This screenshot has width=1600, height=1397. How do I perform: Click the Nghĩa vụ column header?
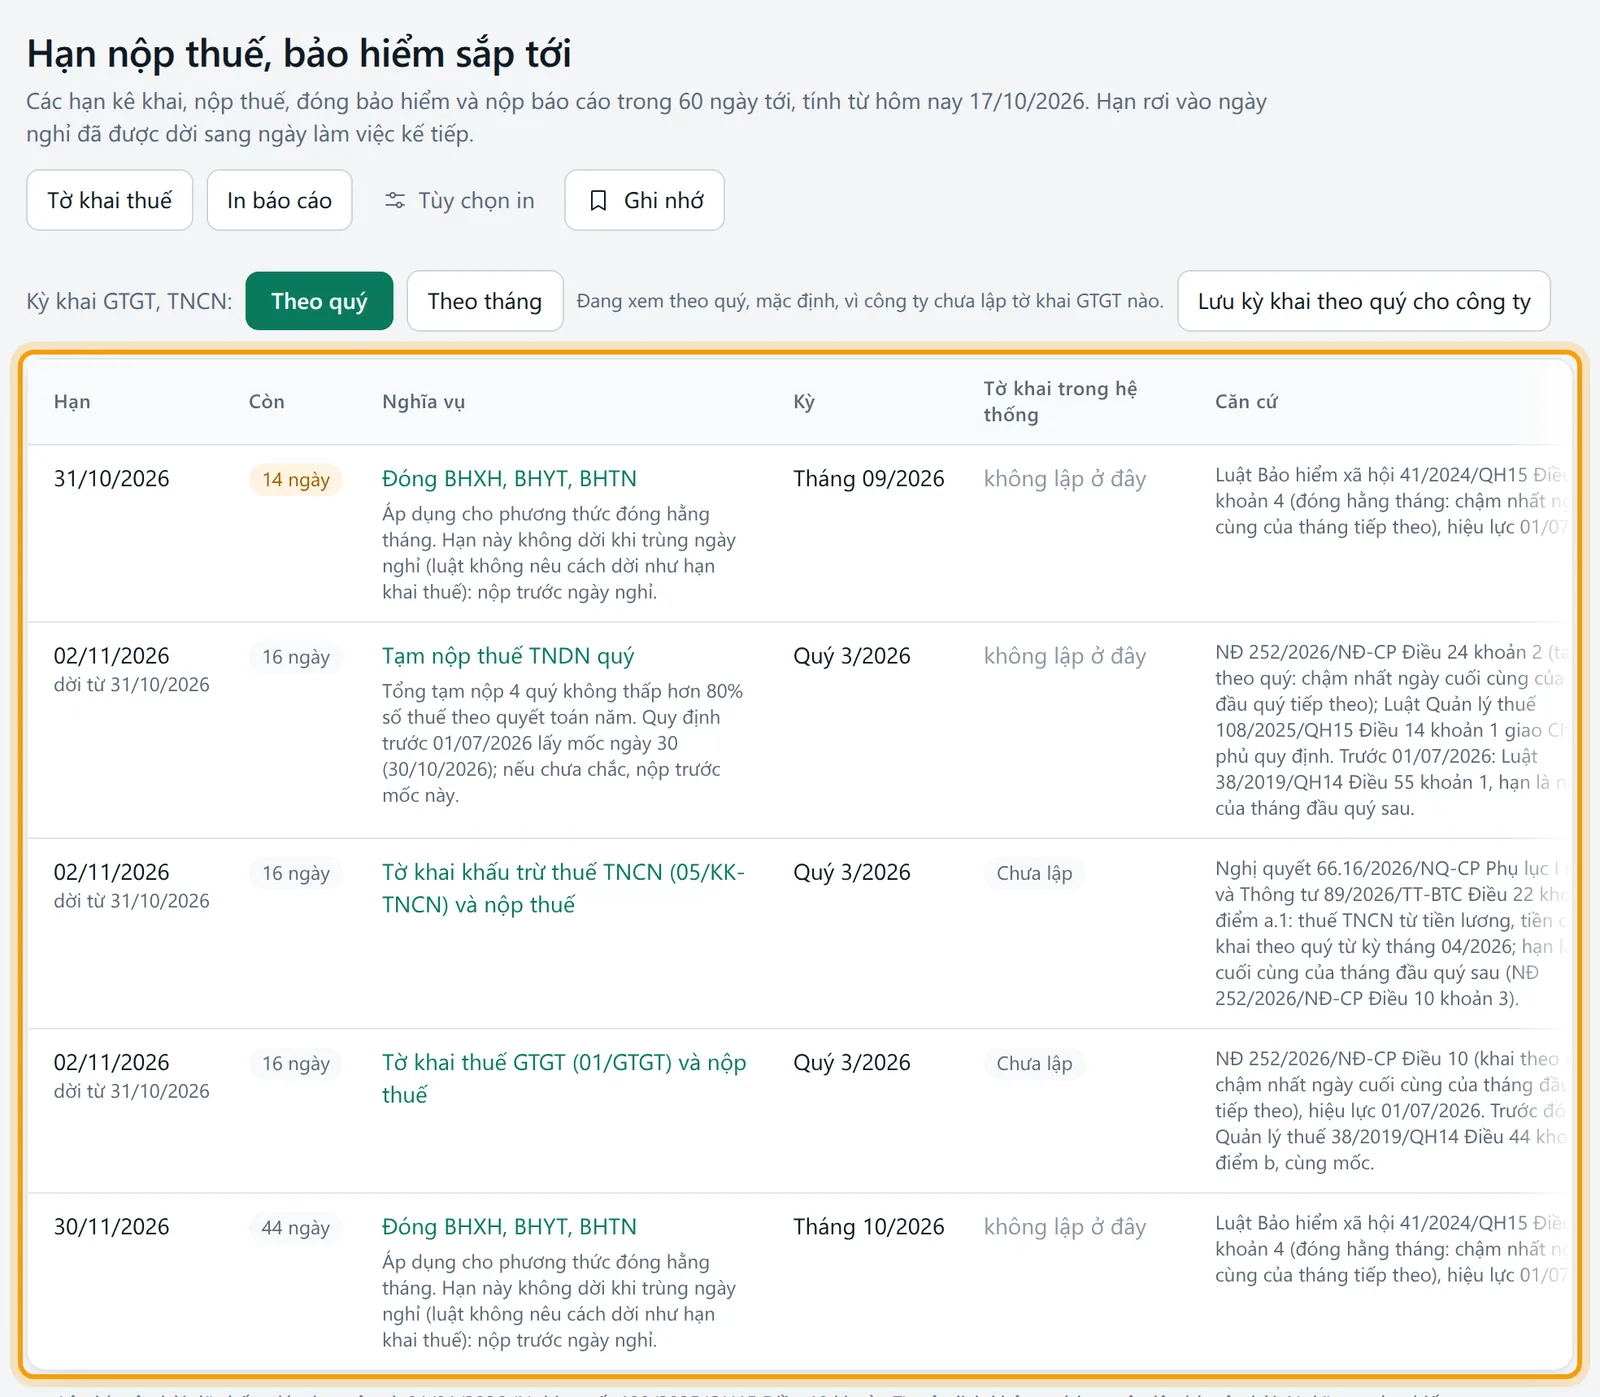point(423,401)
